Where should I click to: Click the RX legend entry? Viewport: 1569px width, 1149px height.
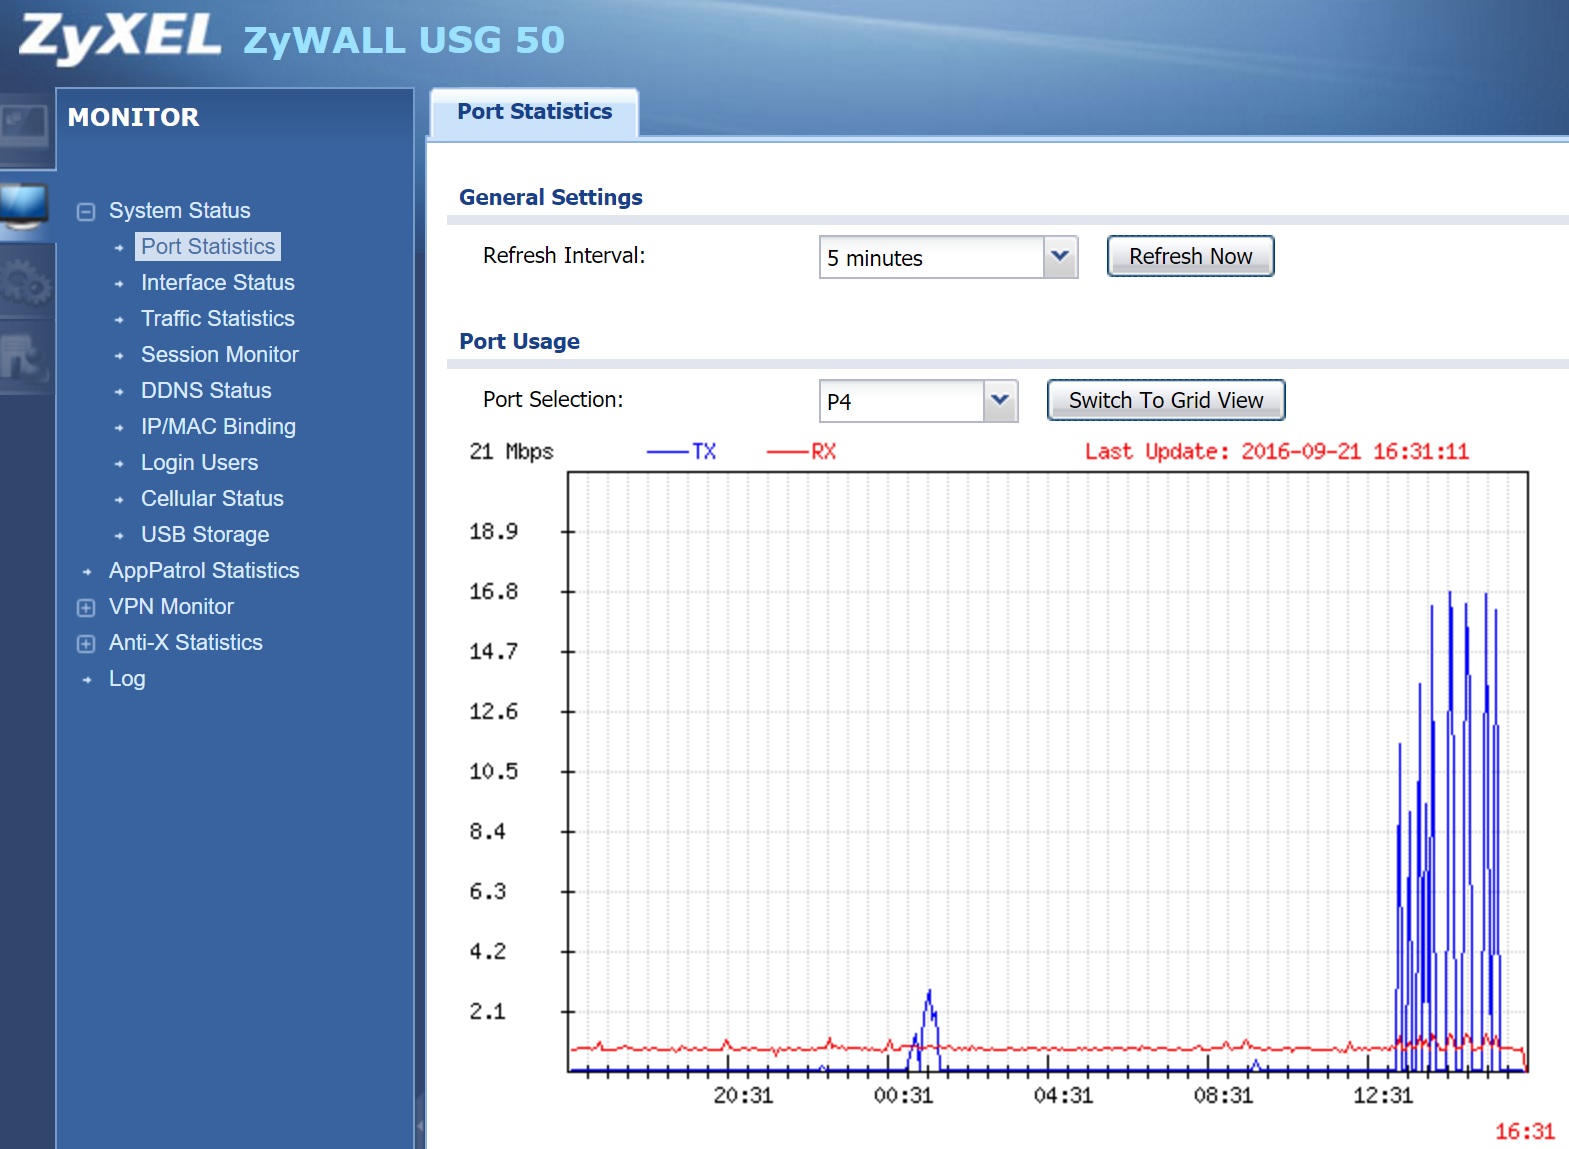802,451
